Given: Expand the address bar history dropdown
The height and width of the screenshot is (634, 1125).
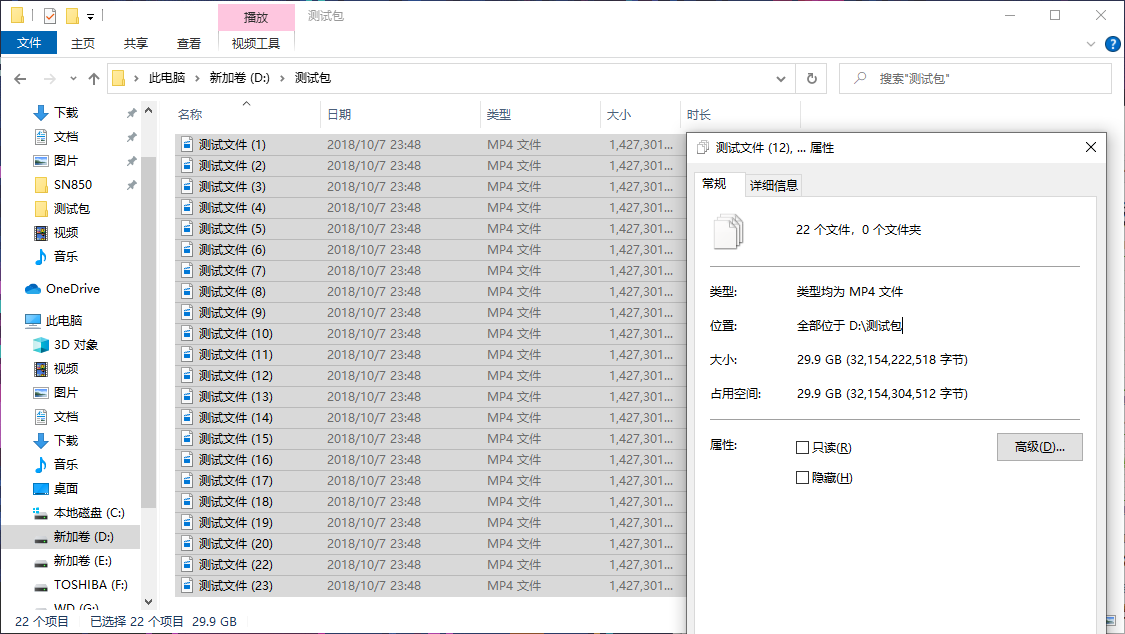Looking at the screenshot, I should 781,79.
